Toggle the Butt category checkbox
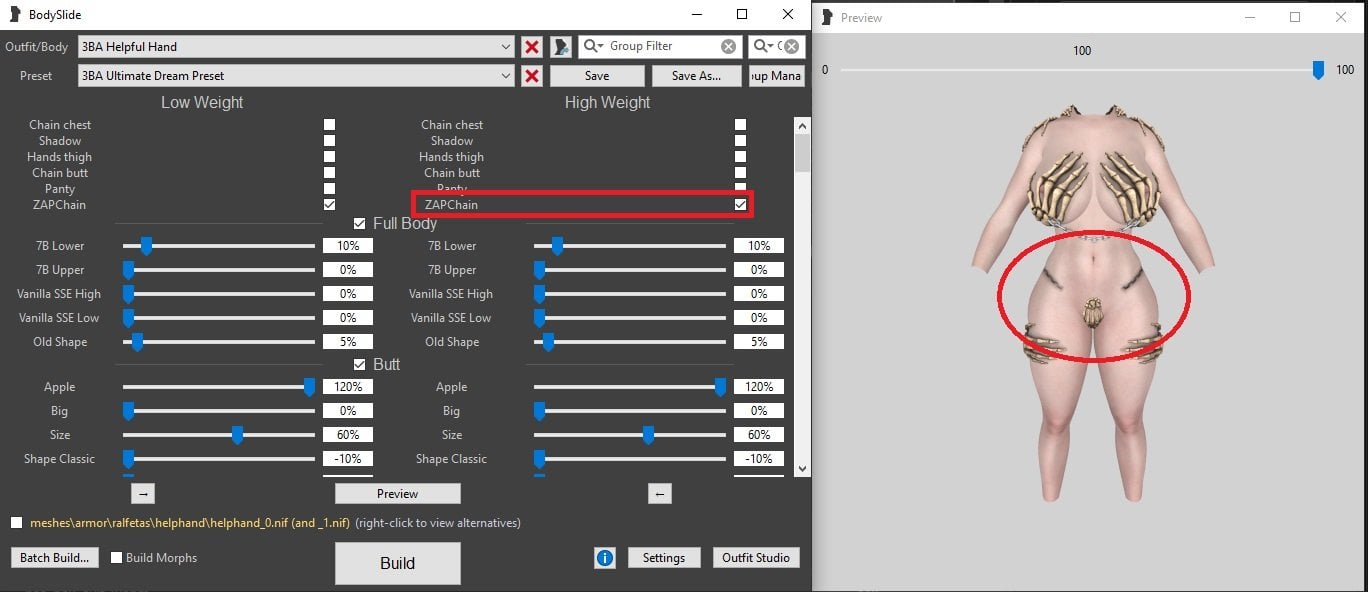 360,364
